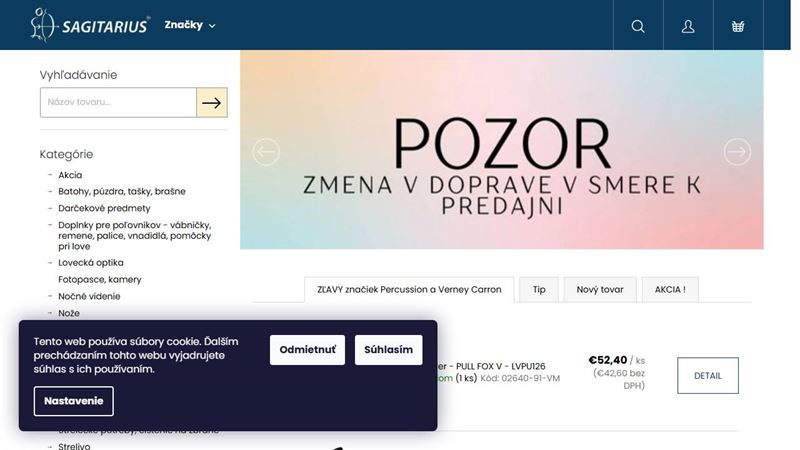This screenshot has width=800, height=450.
Task: Switch to the Nový tovar tab
Action: 600,289
